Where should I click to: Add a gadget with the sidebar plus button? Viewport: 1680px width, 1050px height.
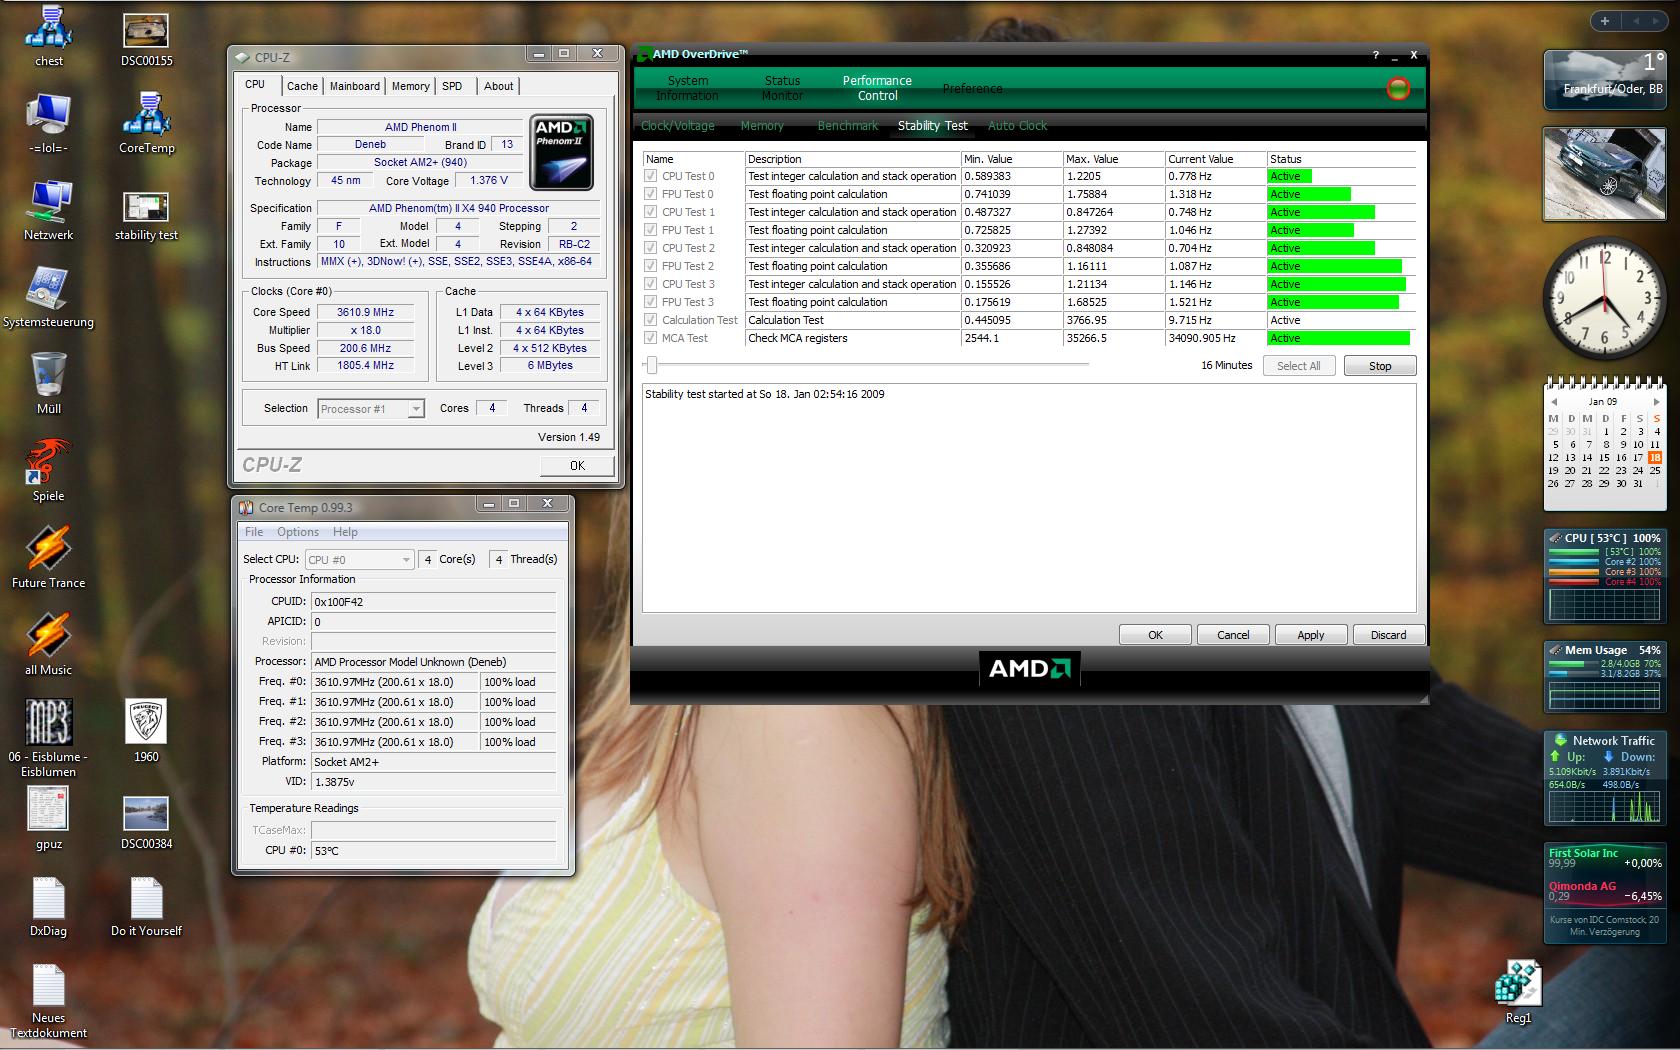[x=1605, y=20]
